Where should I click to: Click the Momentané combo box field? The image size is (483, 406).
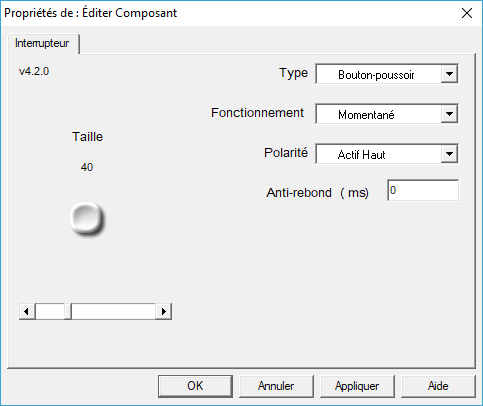(x=387, y=114)
